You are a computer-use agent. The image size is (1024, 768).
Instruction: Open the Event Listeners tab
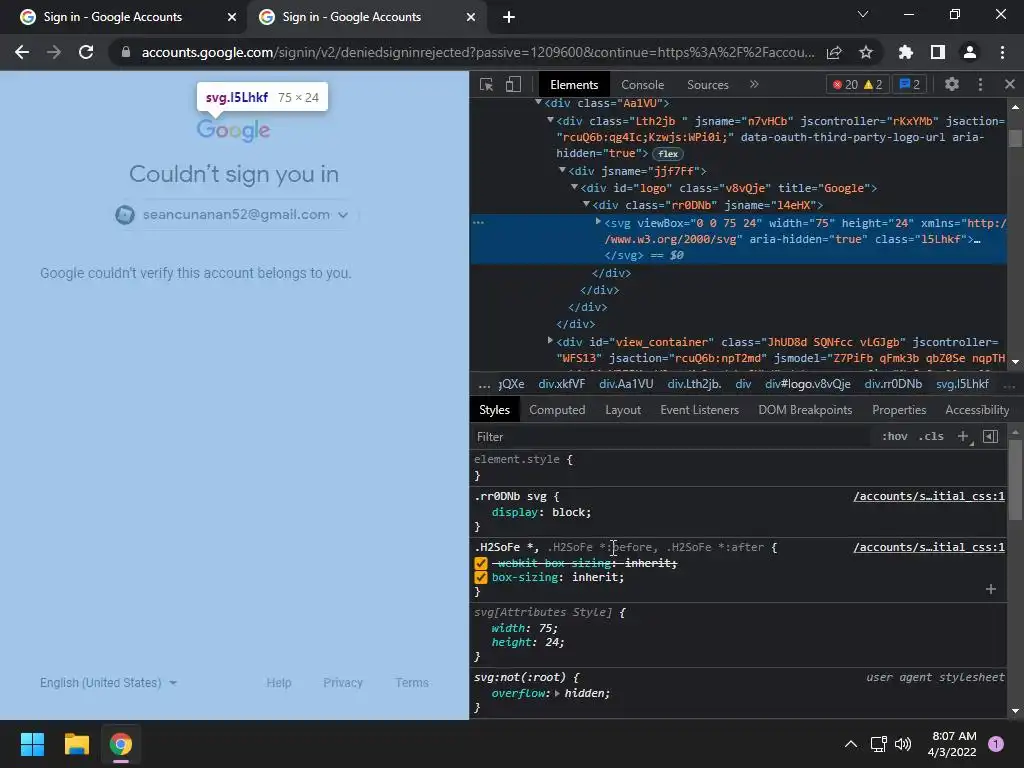(x=699, y=410)
